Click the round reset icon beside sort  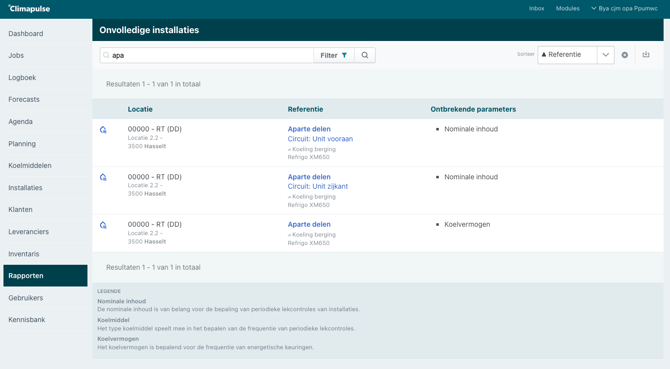point(625,55)
